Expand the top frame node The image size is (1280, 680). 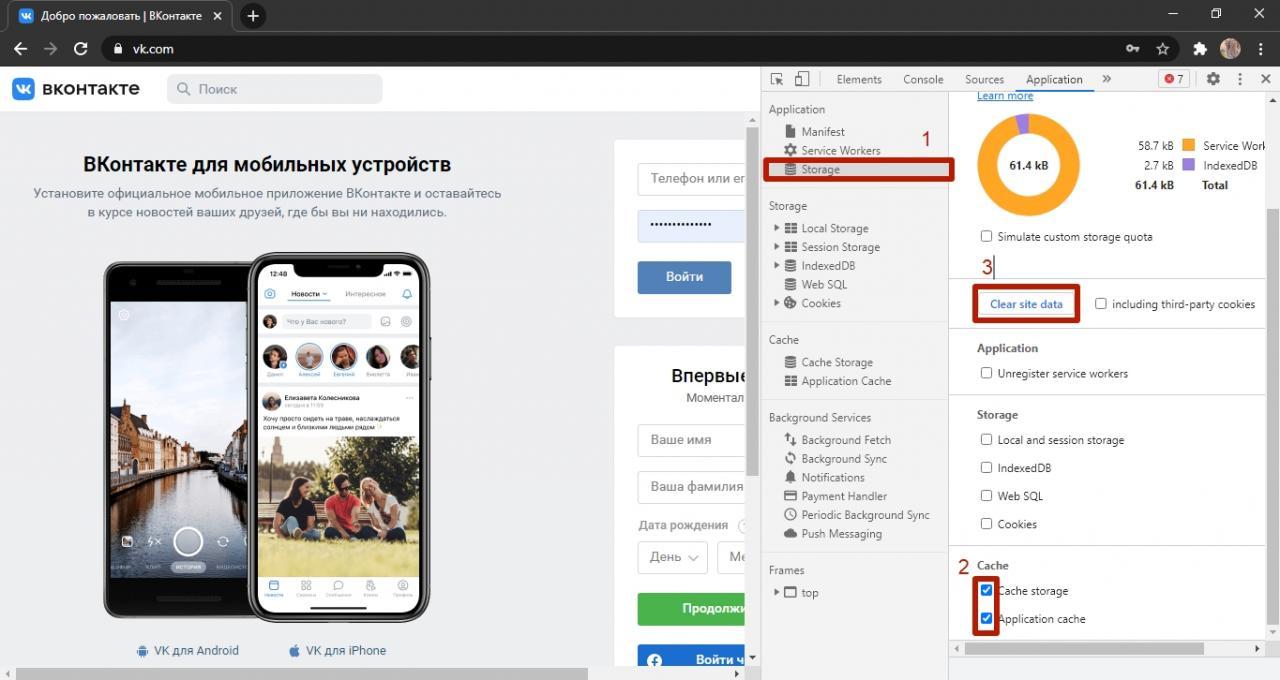[x=777, y=593]
